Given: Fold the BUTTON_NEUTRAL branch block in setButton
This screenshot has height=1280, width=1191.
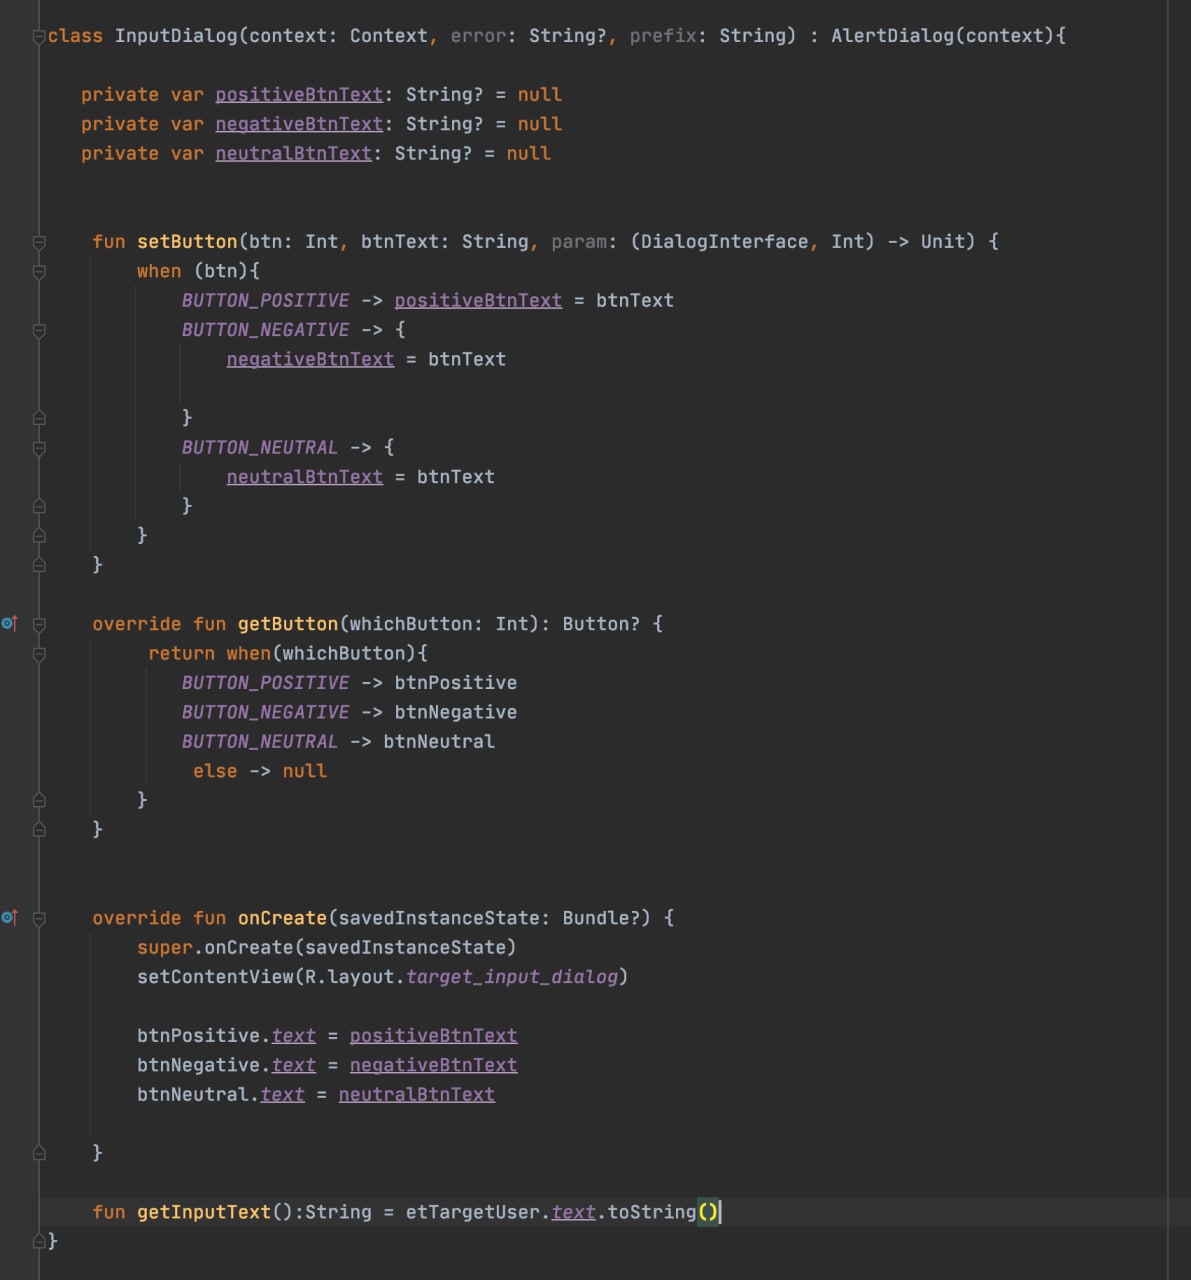Looking at the screenshot, I should 39,448.
